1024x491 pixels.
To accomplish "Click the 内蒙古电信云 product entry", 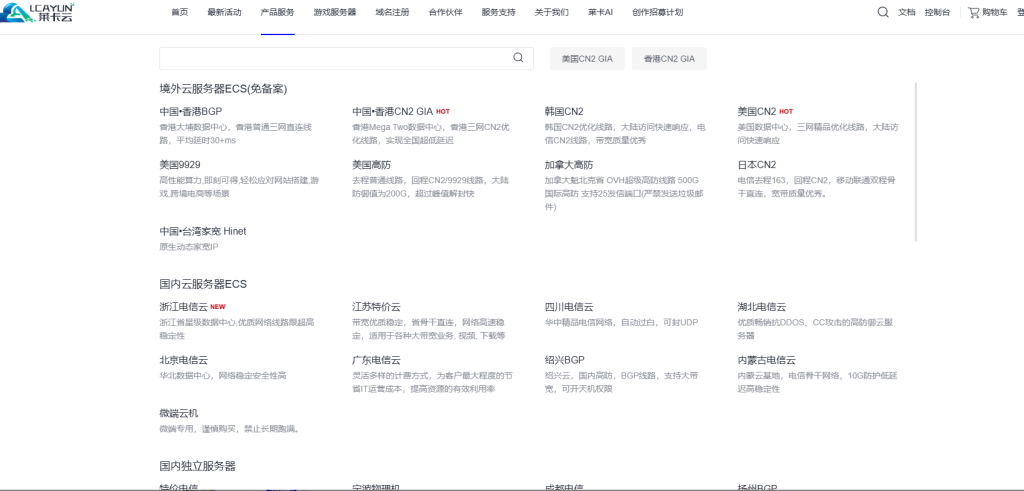I will pos(766,360).
